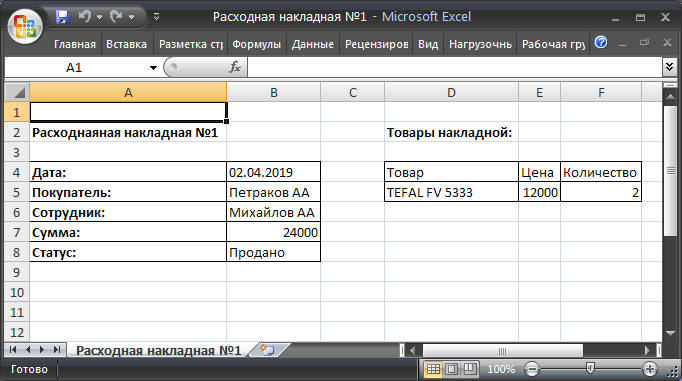Select the status cell Продано
Screen dimensions: 682x381
coord(274,252)
